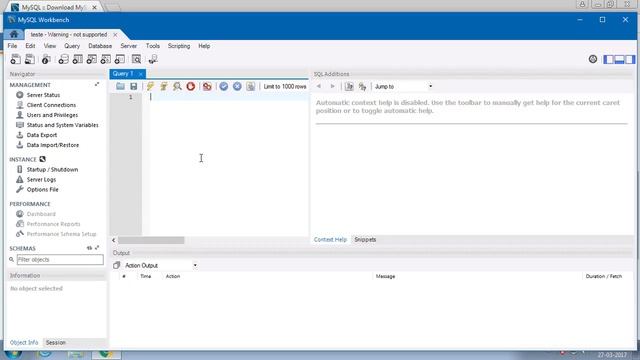Open Limit to 1000 rows dropdown

pyautogui.click(x=285, y=87)
